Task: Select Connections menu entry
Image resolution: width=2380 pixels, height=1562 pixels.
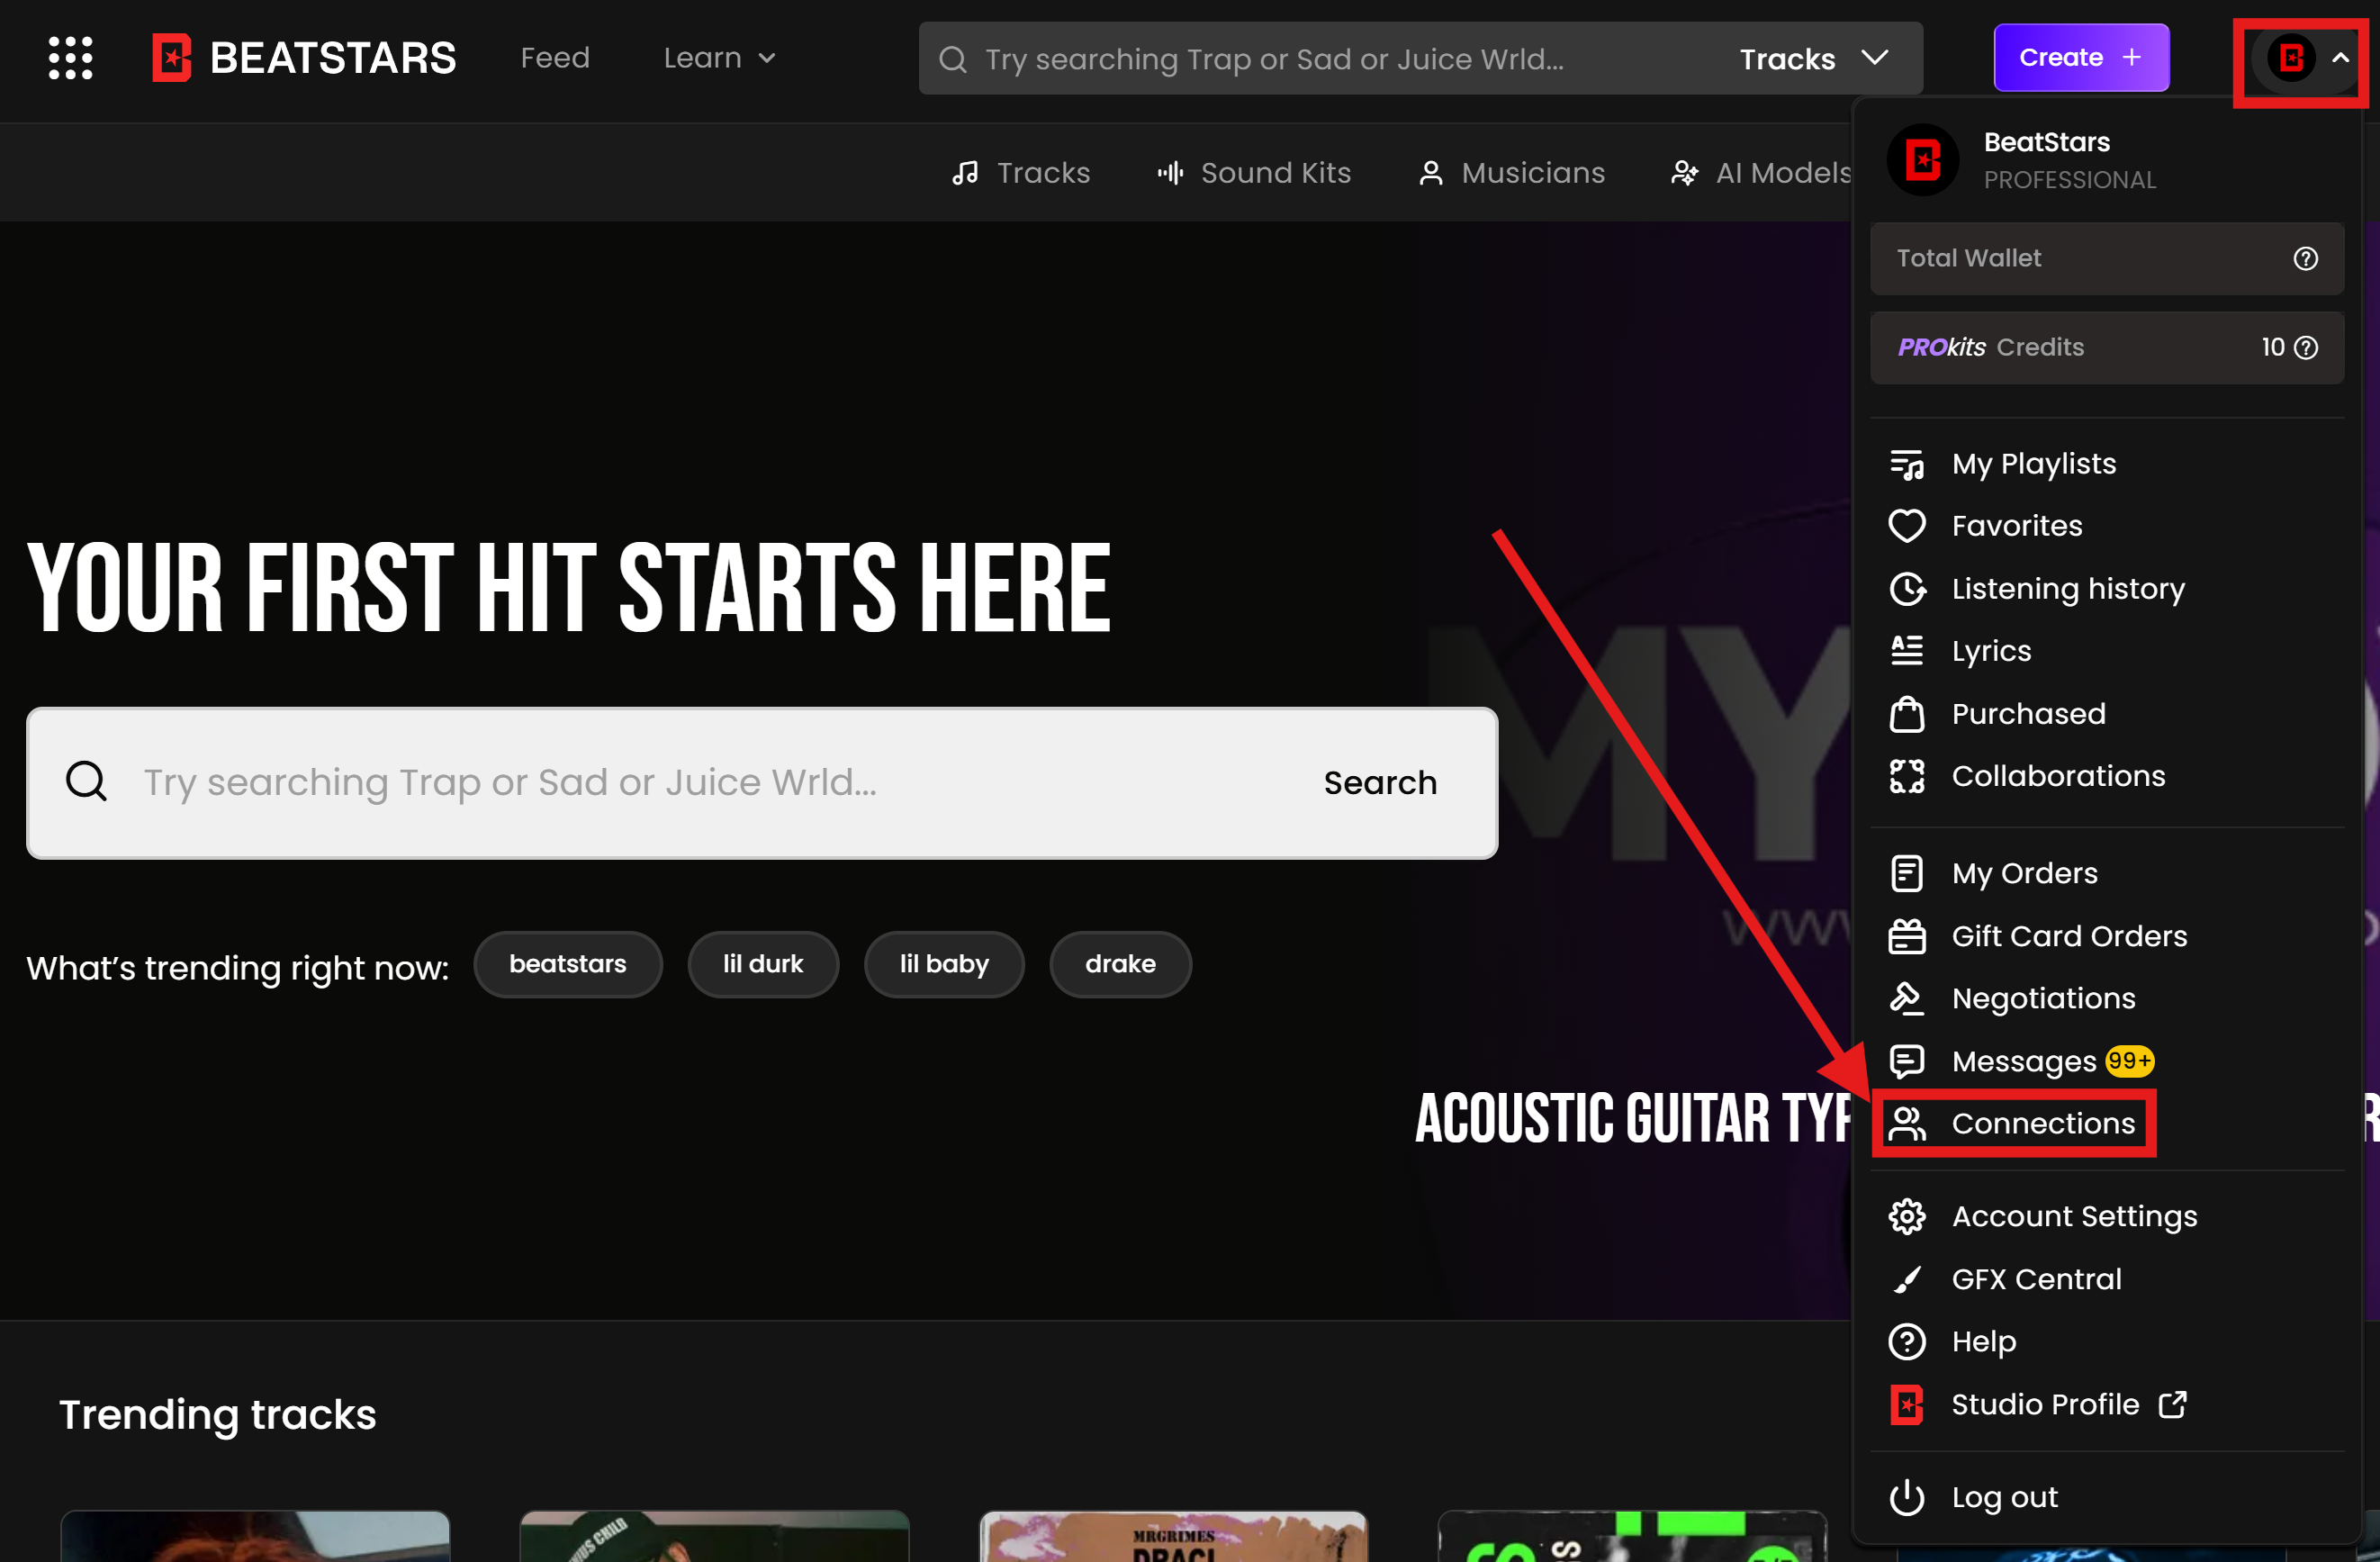Action: click(x=2043, y=1123)
